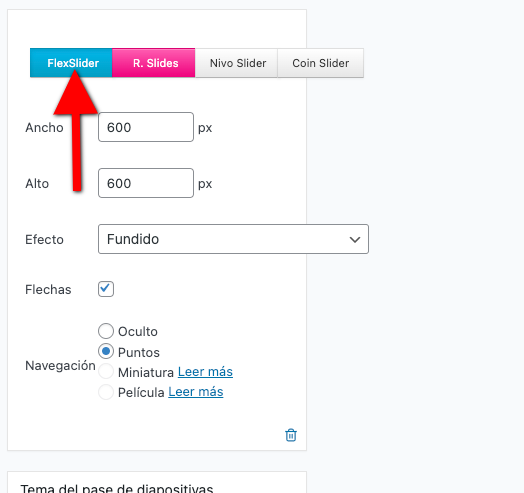The height and width of the screenshot is (493, 524).
Task: Click the chevron arrow of Efecto dropdown
Action: click(x=355, y=239)
